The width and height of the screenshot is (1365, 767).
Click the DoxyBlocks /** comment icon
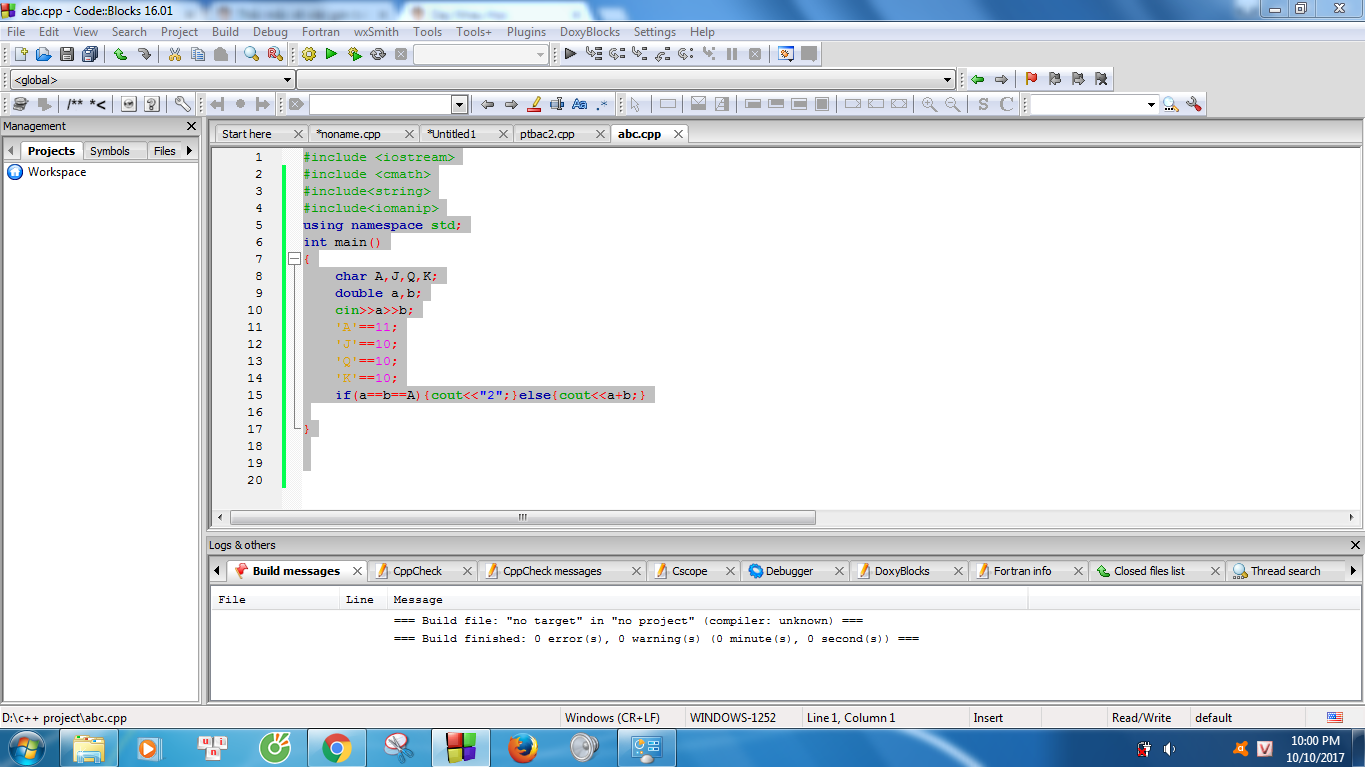pyautogui.click(x=75, y=104)
